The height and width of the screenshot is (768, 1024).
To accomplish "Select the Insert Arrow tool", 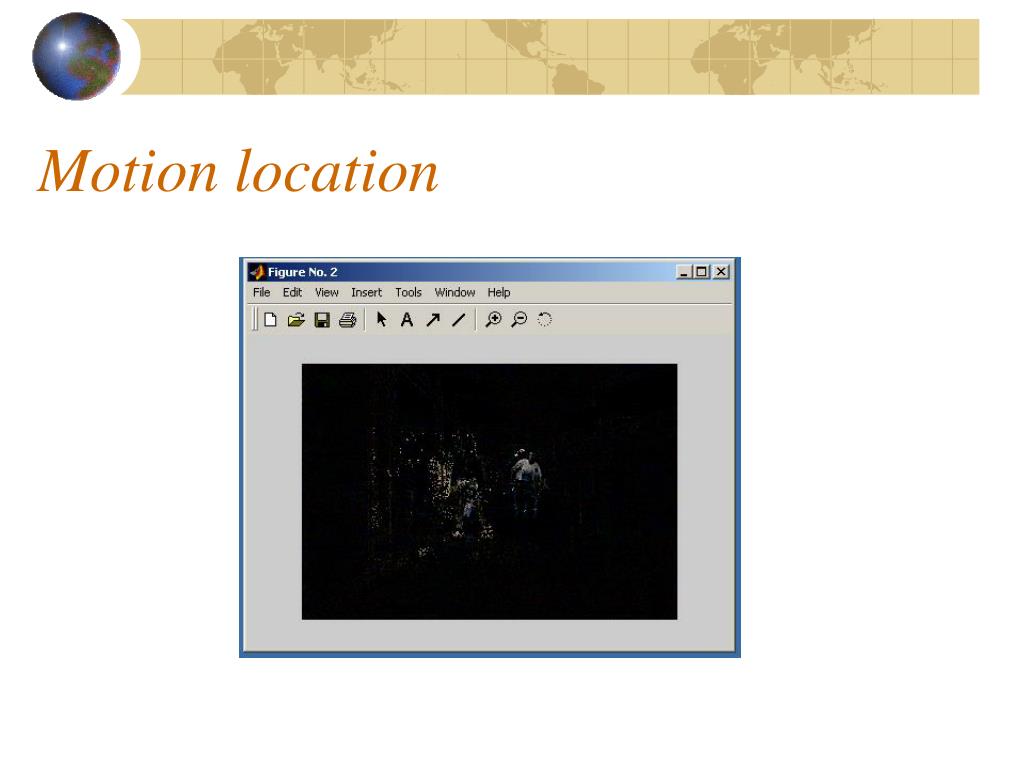I will tap(433, 319).
